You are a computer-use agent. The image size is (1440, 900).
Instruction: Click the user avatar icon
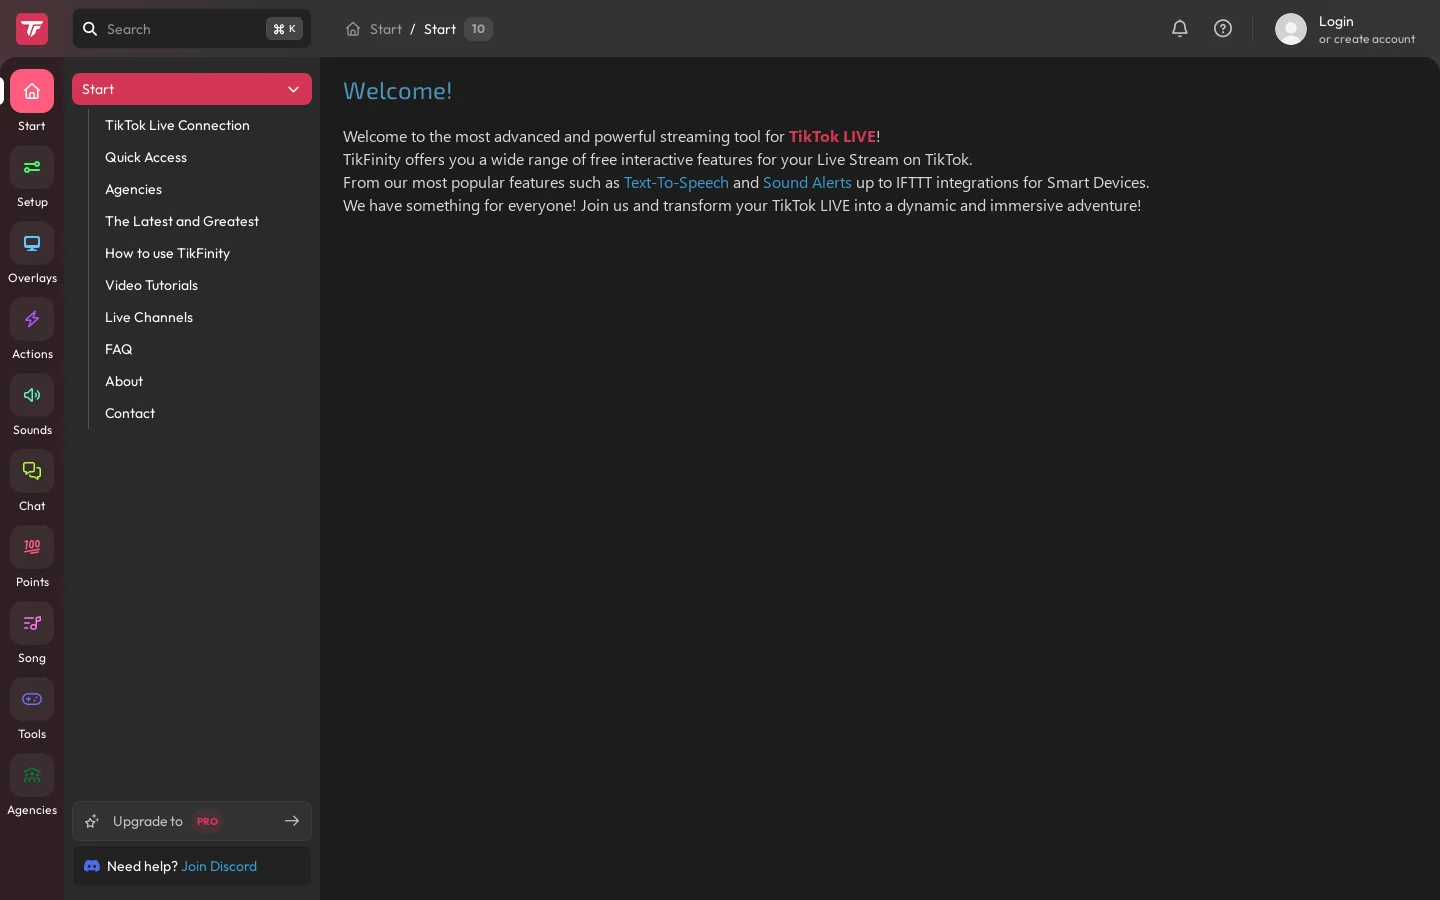click(x=1291, y=29)
